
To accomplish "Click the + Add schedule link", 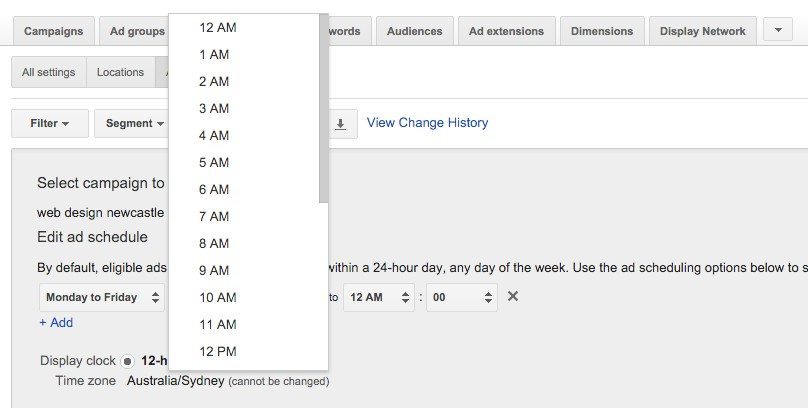I will click(56, 323).
